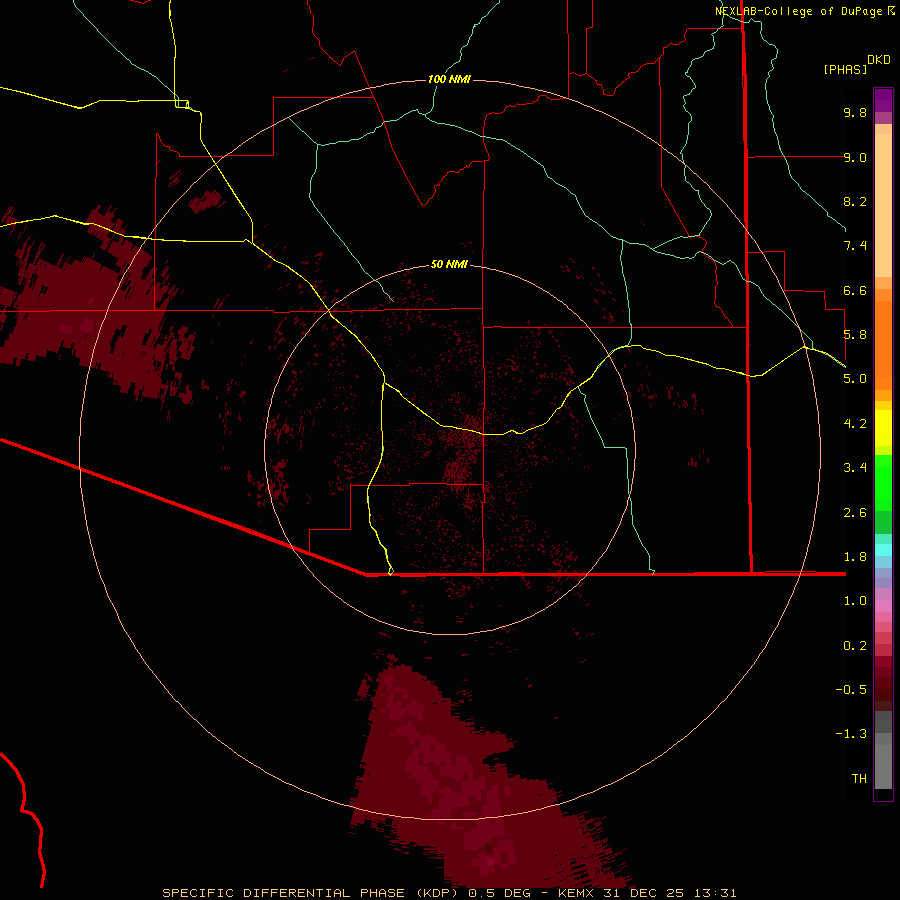Click the -1.3 legend value
The image size is (900, 900).
851,734
